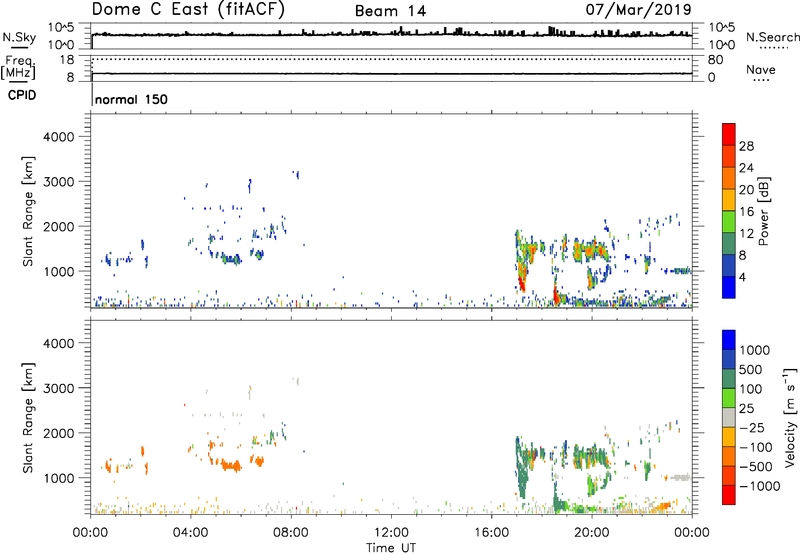Click the "CPID" row label
800x554 pixels.
point(22,95)
